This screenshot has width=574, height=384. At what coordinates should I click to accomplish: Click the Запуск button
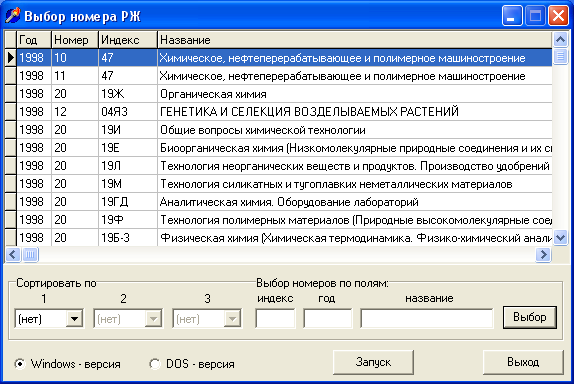coord(373,362)
